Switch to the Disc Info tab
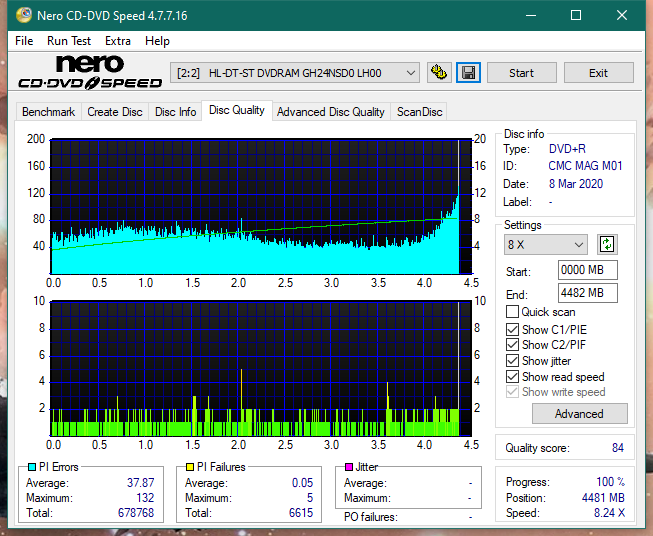Screen dimensions: 653x536 pyautogui.click(x=175, y=112)
